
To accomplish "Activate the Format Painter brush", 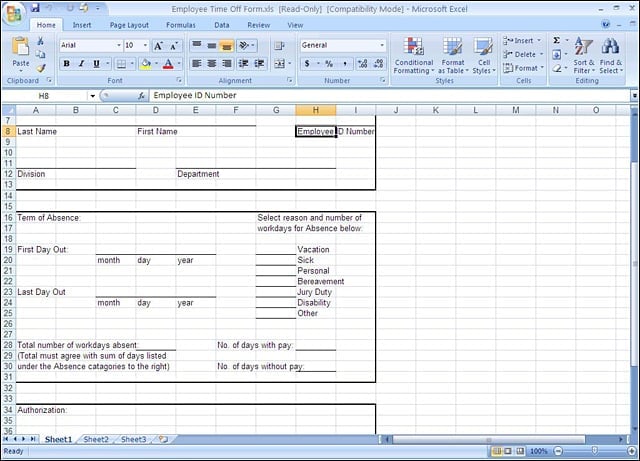I will pyautogui.click(x=40, y=68).
